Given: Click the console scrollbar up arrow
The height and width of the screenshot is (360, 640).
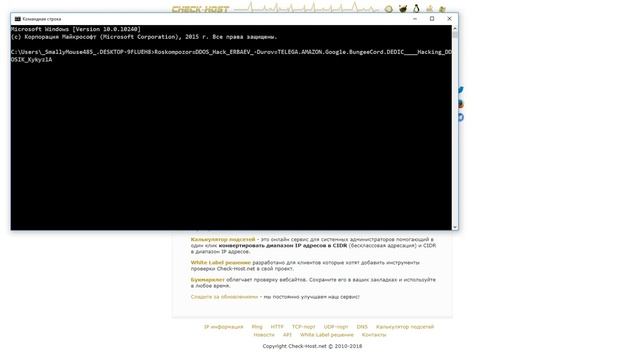Looking at the screenshot, I should point(455,28).
